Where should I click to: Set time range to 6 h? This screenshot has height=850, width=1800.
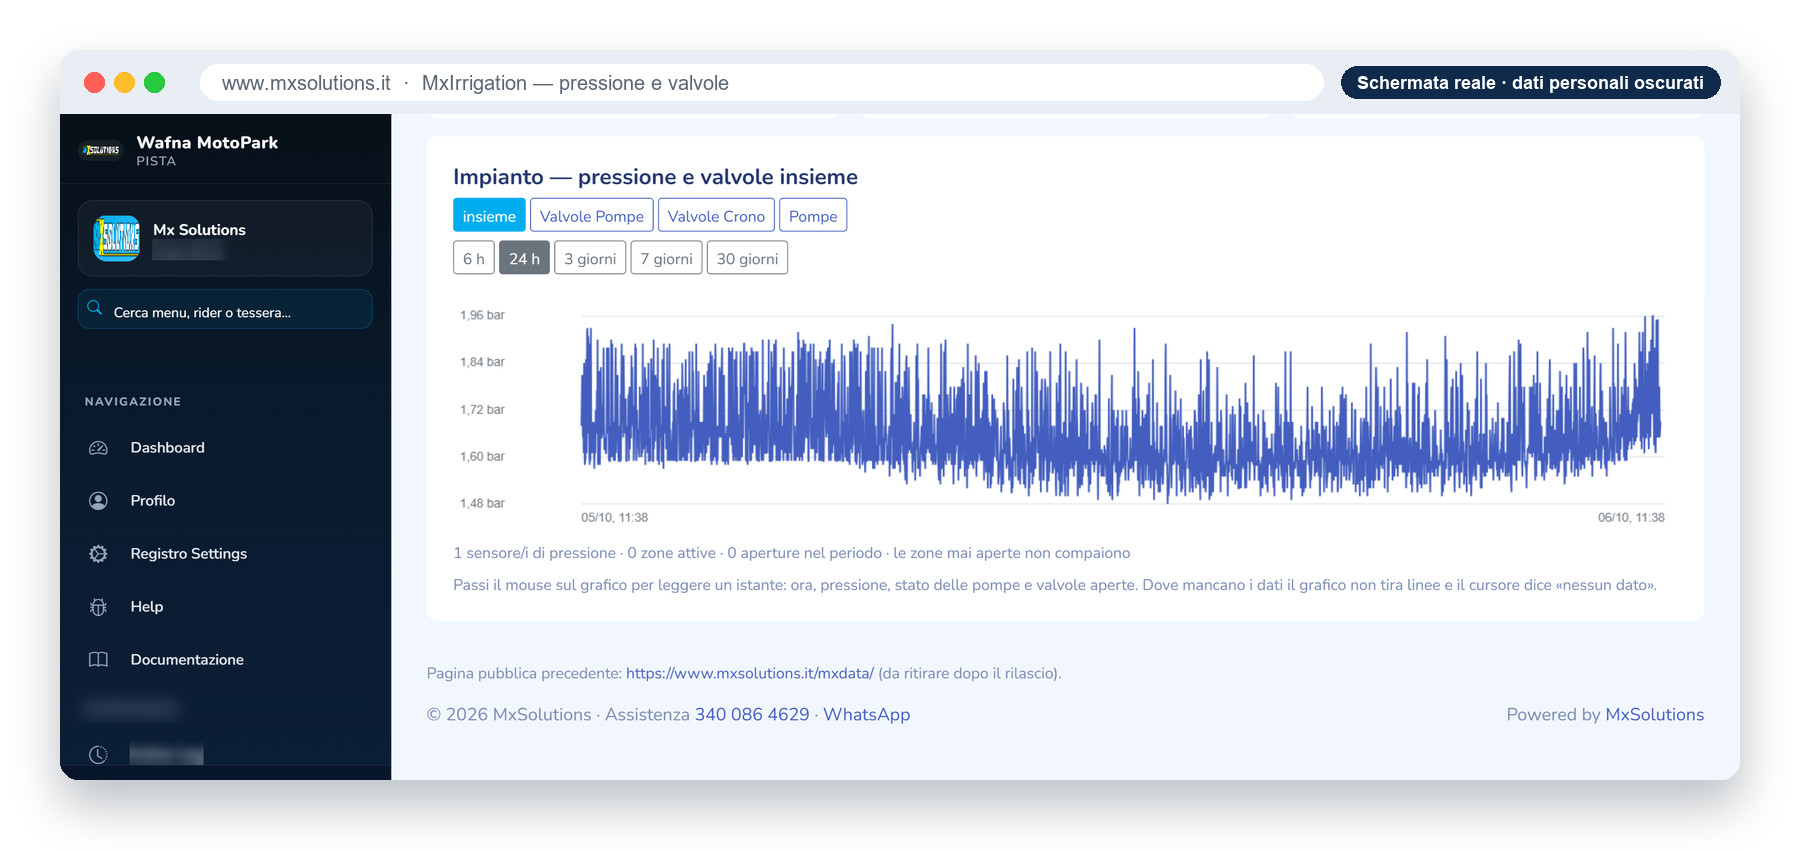(x=474, y=258)
